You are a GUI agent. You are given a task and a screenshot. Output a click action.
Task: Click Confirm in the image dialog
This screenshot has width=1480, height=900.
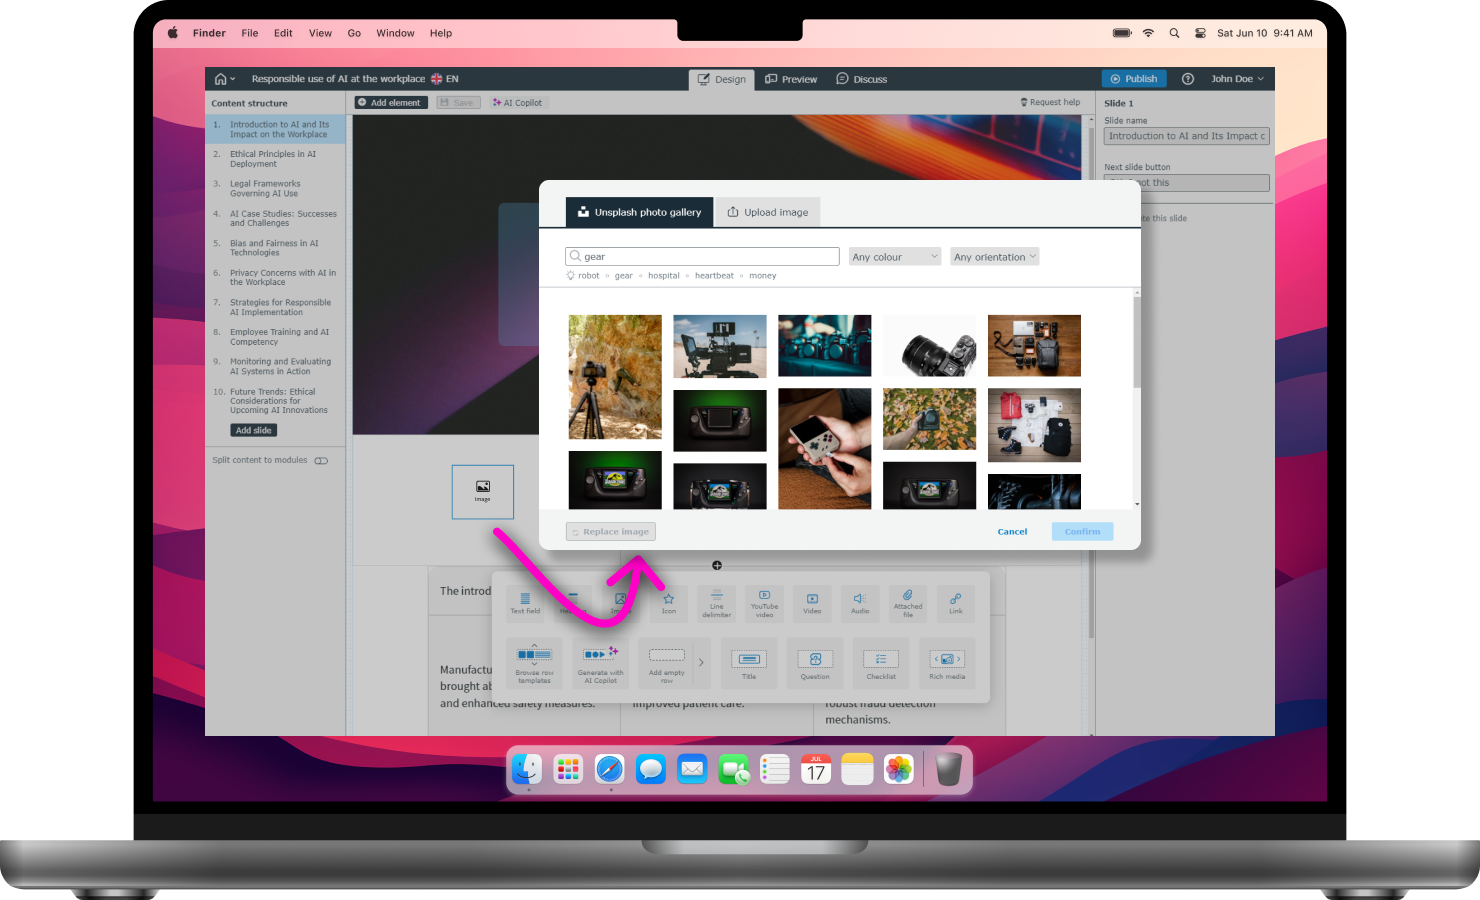point(1082,532)
